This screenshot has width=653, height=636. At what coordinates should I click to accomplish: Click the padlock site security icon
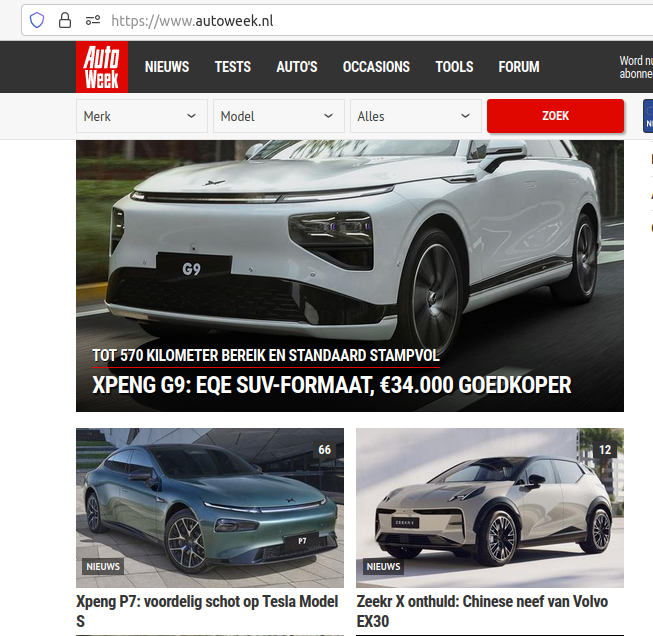[65, 20]
